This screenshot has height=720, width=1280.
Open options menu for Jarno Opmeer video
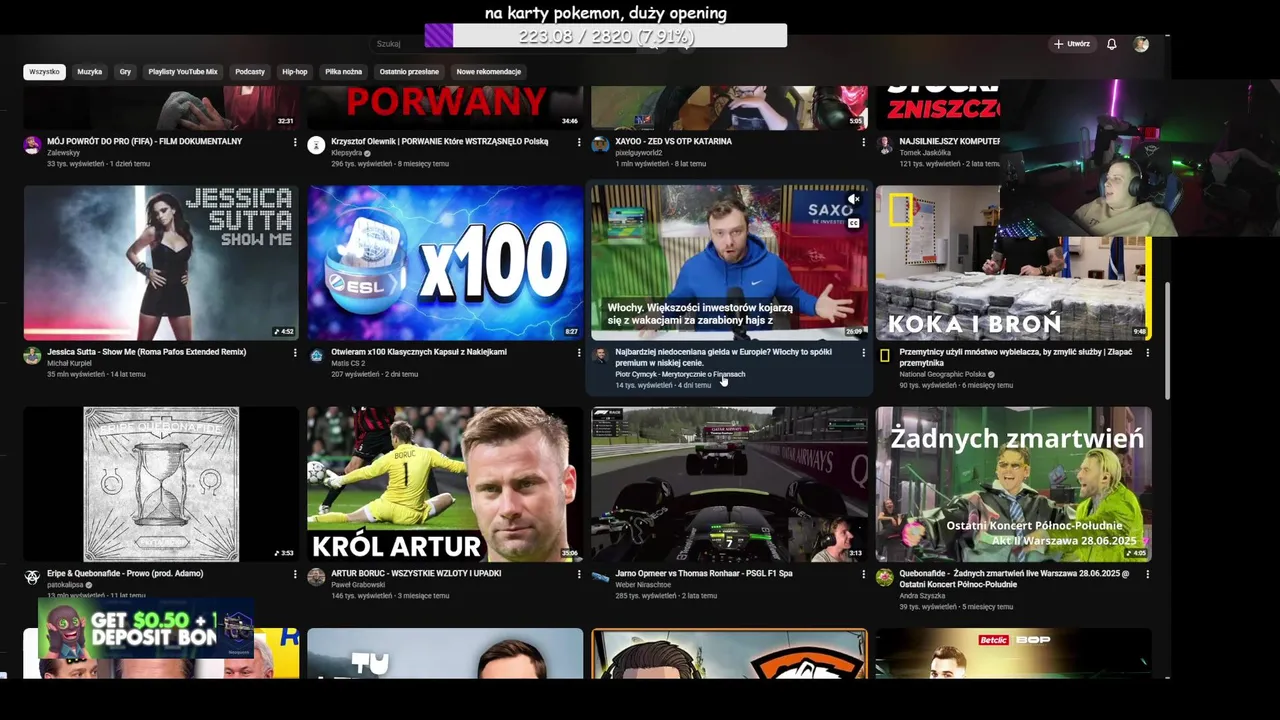click(864, 575)
